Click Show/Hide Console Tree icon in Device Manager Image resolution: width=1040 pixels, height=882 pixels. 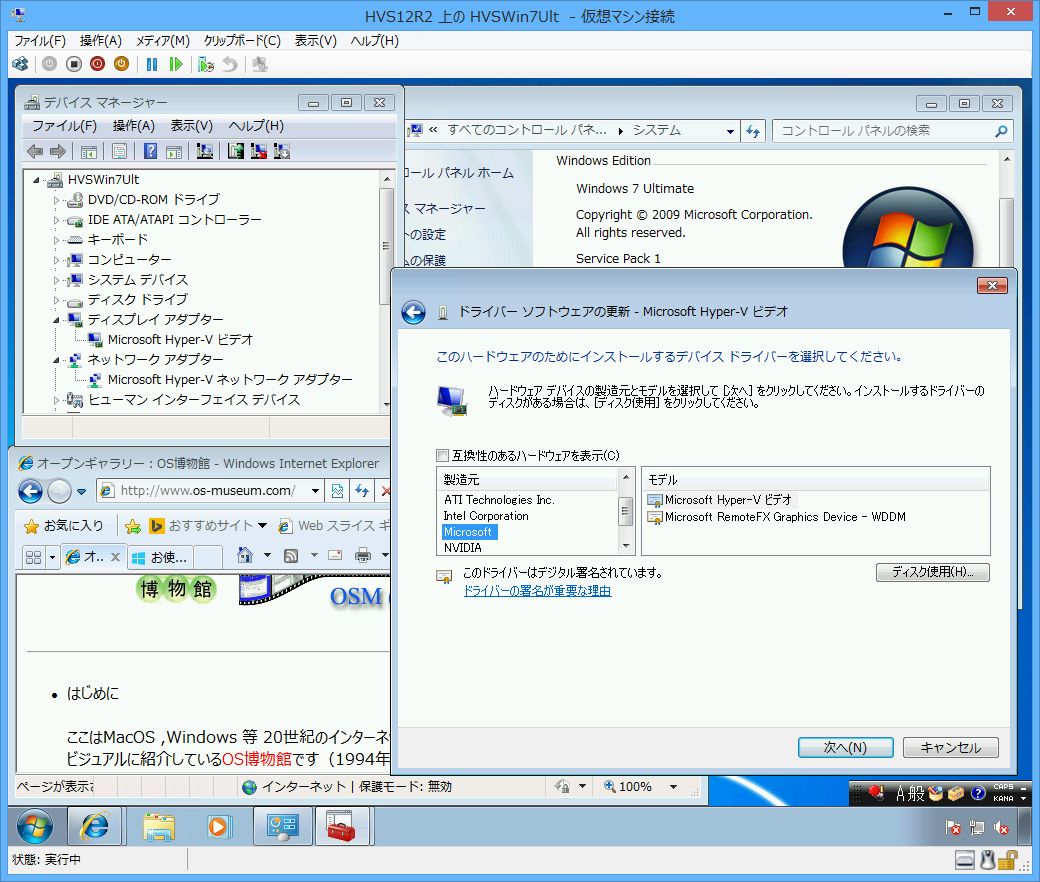(88, 152)
